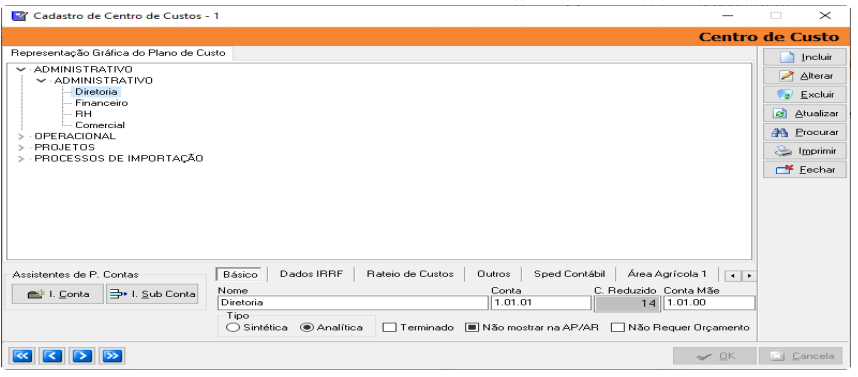858x377 pixels.
Task: Click the disabled OK button
Action: [x=715, y=356]
